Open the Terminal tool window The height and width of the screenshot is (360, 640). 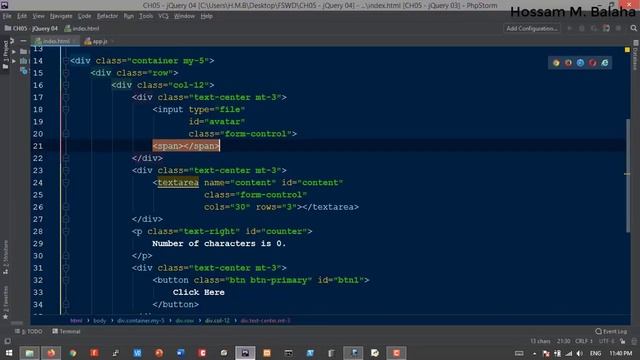pyautogui.click(x=66, y=331)
